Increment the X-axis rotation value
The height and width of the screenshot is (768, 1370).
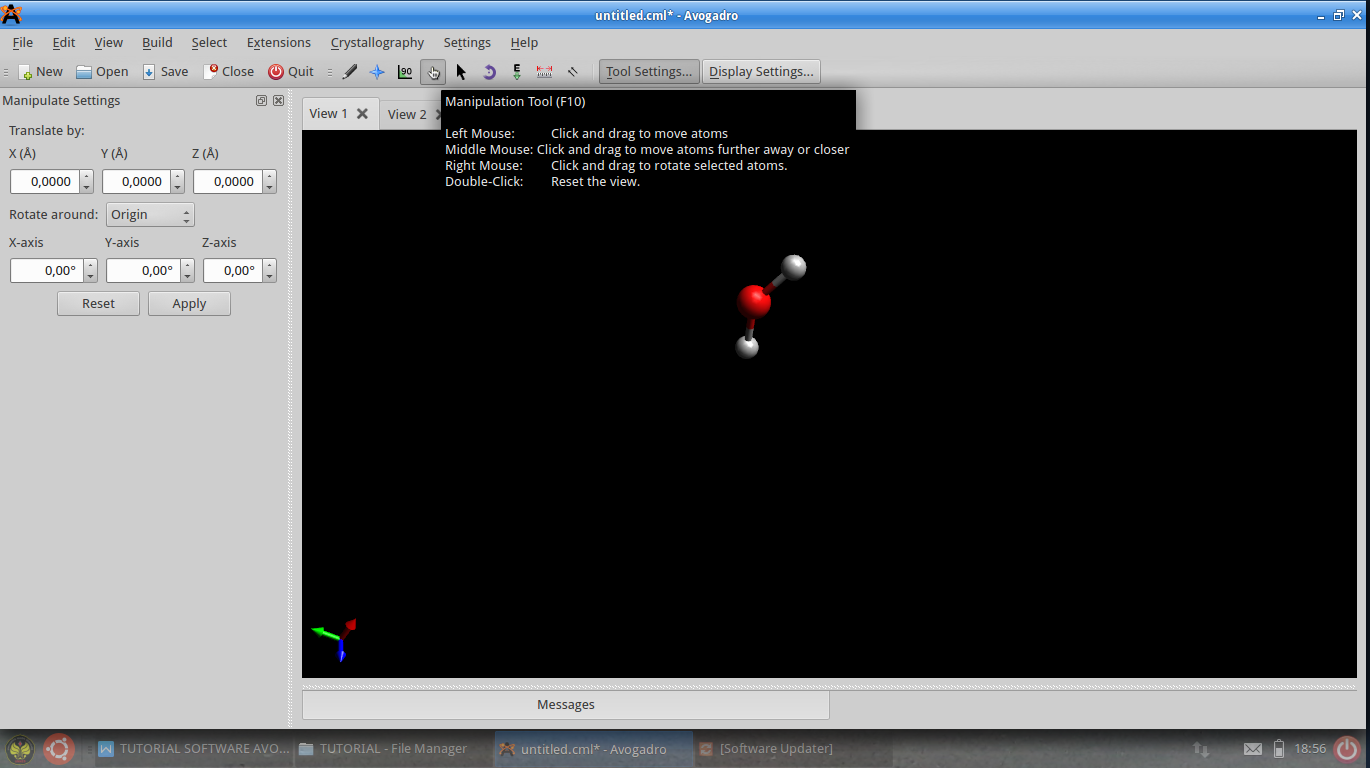89,264
